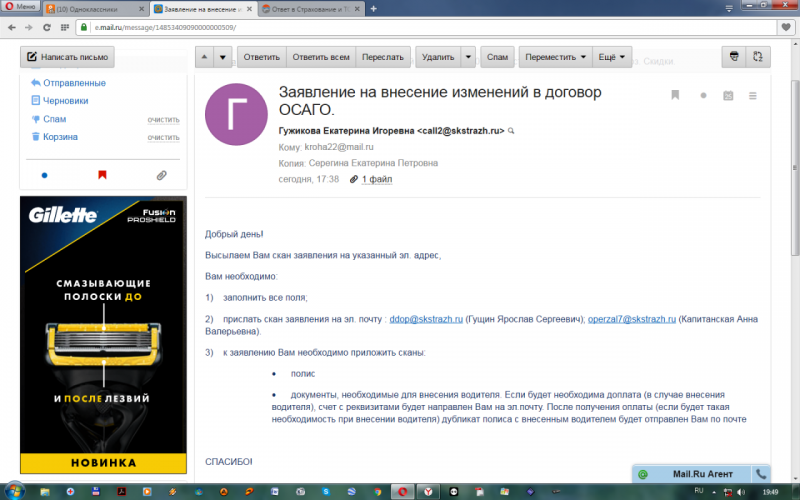Viewport: 800px width, 500px height.
Task: Bookmark page with heart icon
Action: tap(786, 28)
